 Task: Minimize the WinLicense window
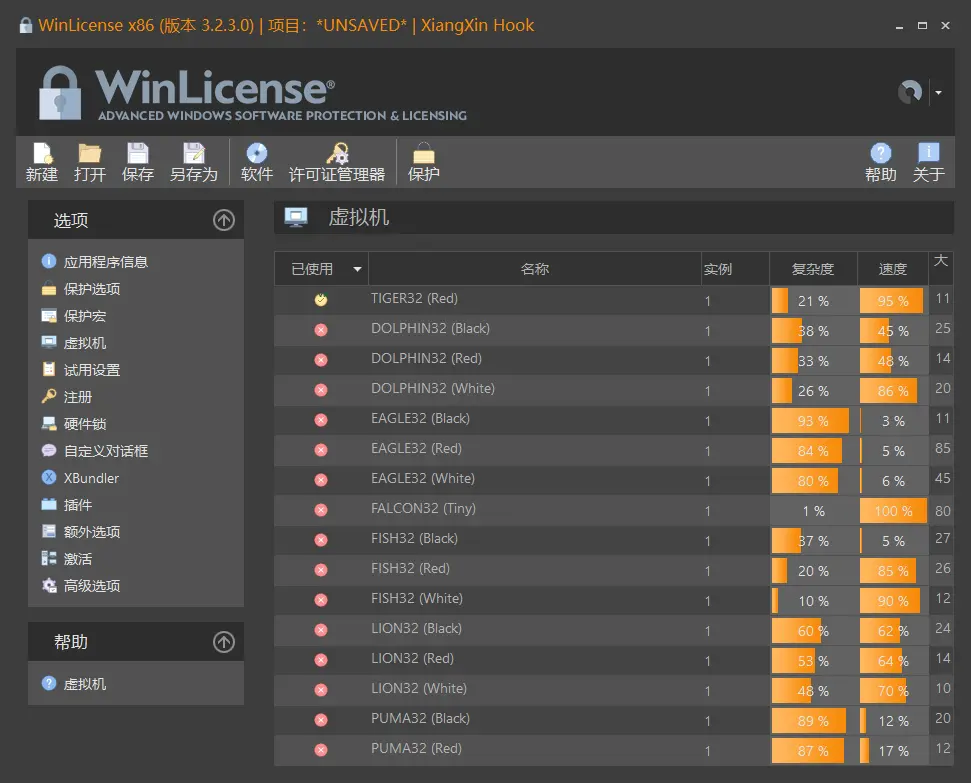pyautogui.click(x=899, y=26)
